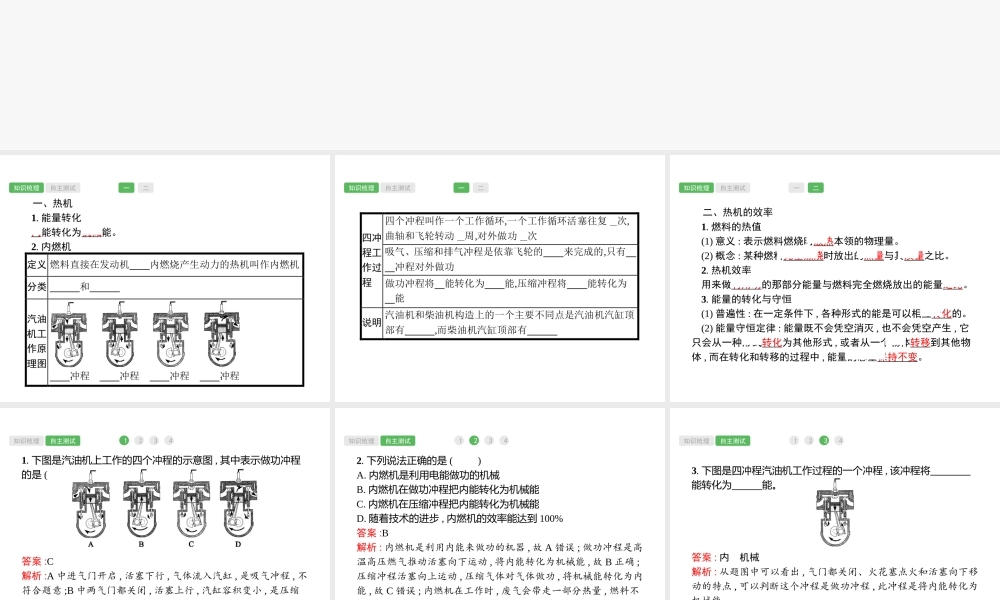The width and height of the screenshot is (1000, 600).
Task: Click the 二 page icon on top-right slide
Action: (x=817, y=187)
